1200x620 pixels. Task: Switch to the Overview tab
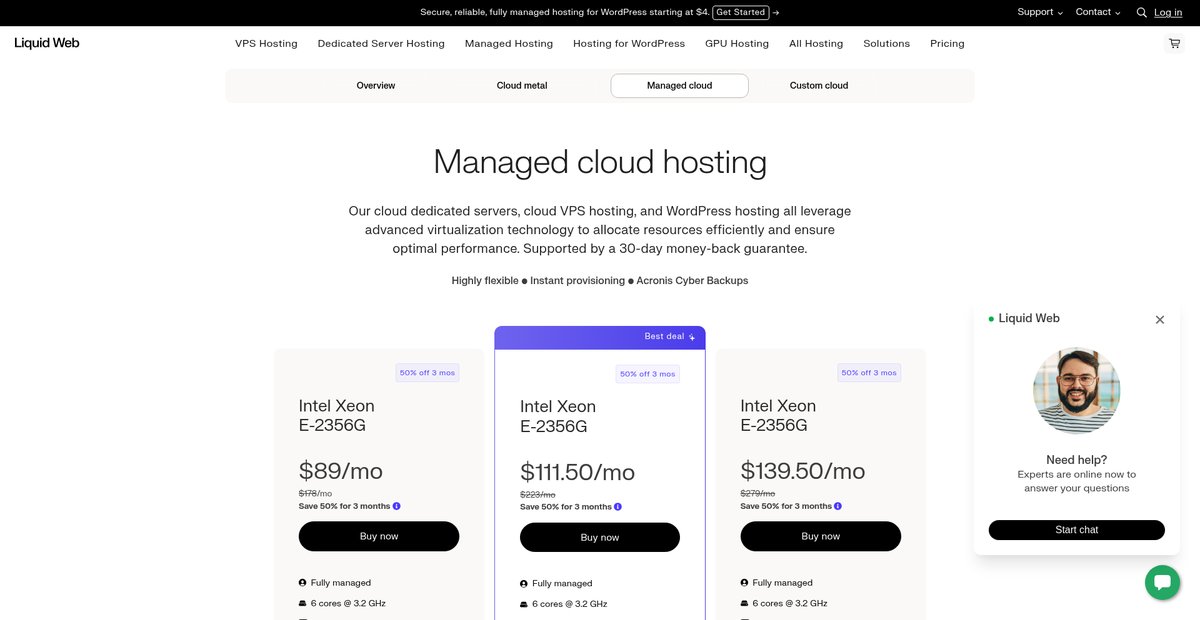click(x=376, y=86)
